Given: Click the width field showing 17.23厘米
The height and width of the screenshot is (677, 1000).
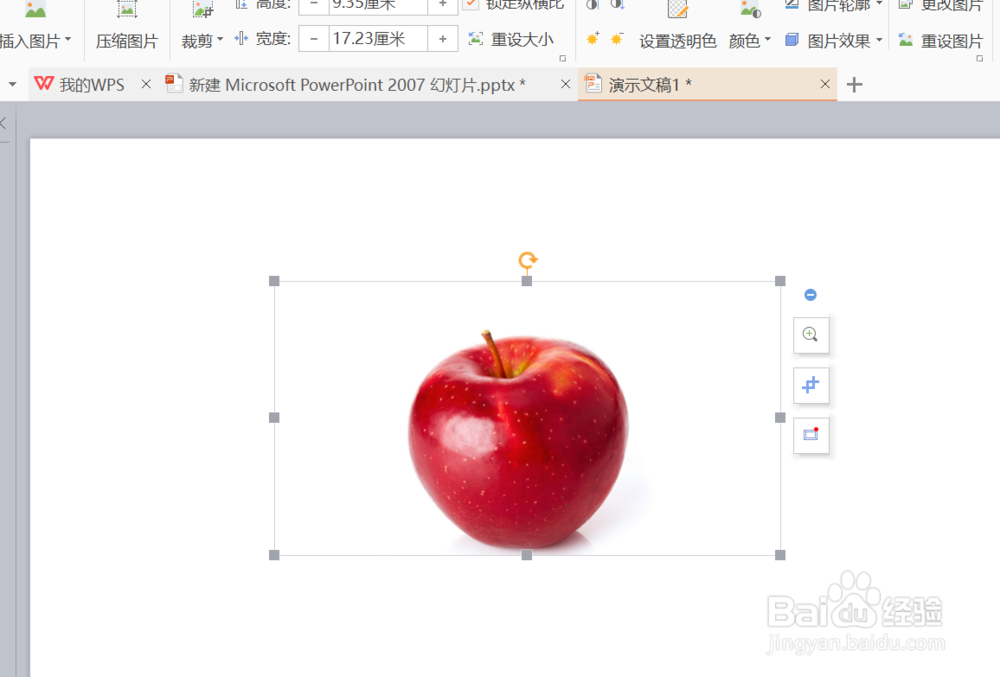Looking at the screenshot, I should click(x=378, y=39).
